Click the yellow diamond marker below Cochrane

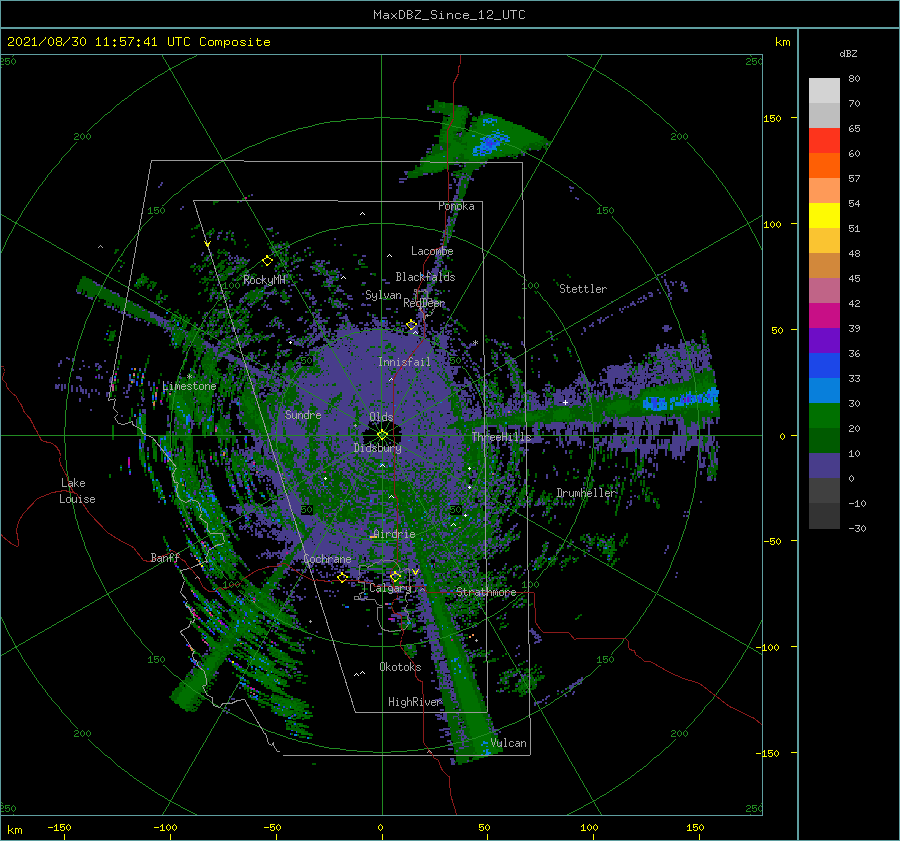(343, 577)
